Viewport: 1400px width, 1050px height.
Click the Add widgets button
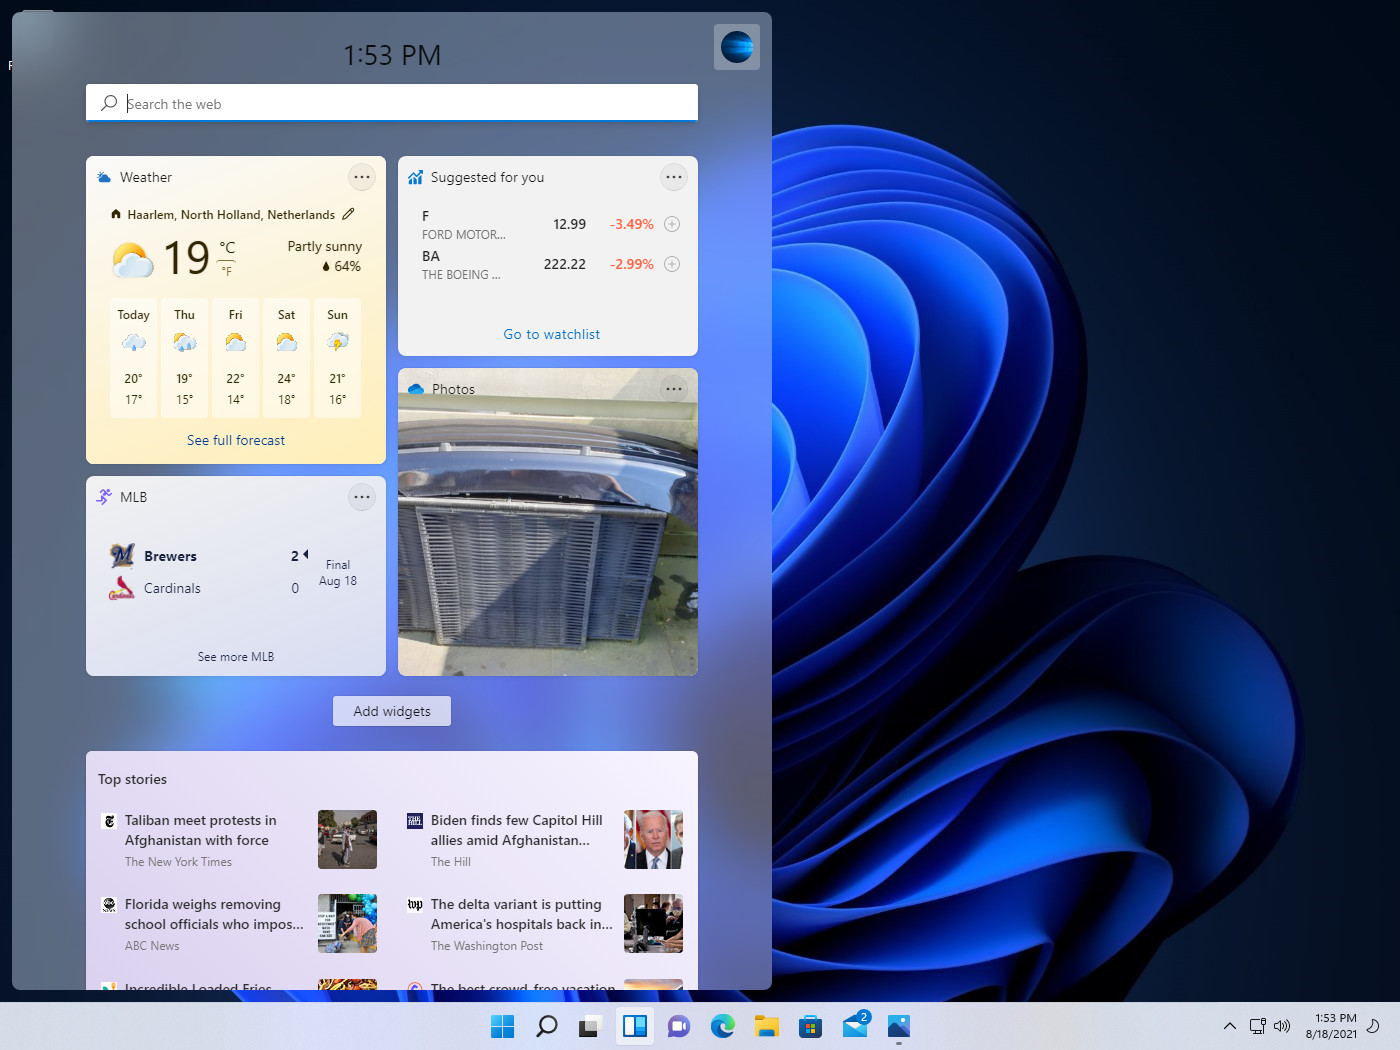coord(391,711)
